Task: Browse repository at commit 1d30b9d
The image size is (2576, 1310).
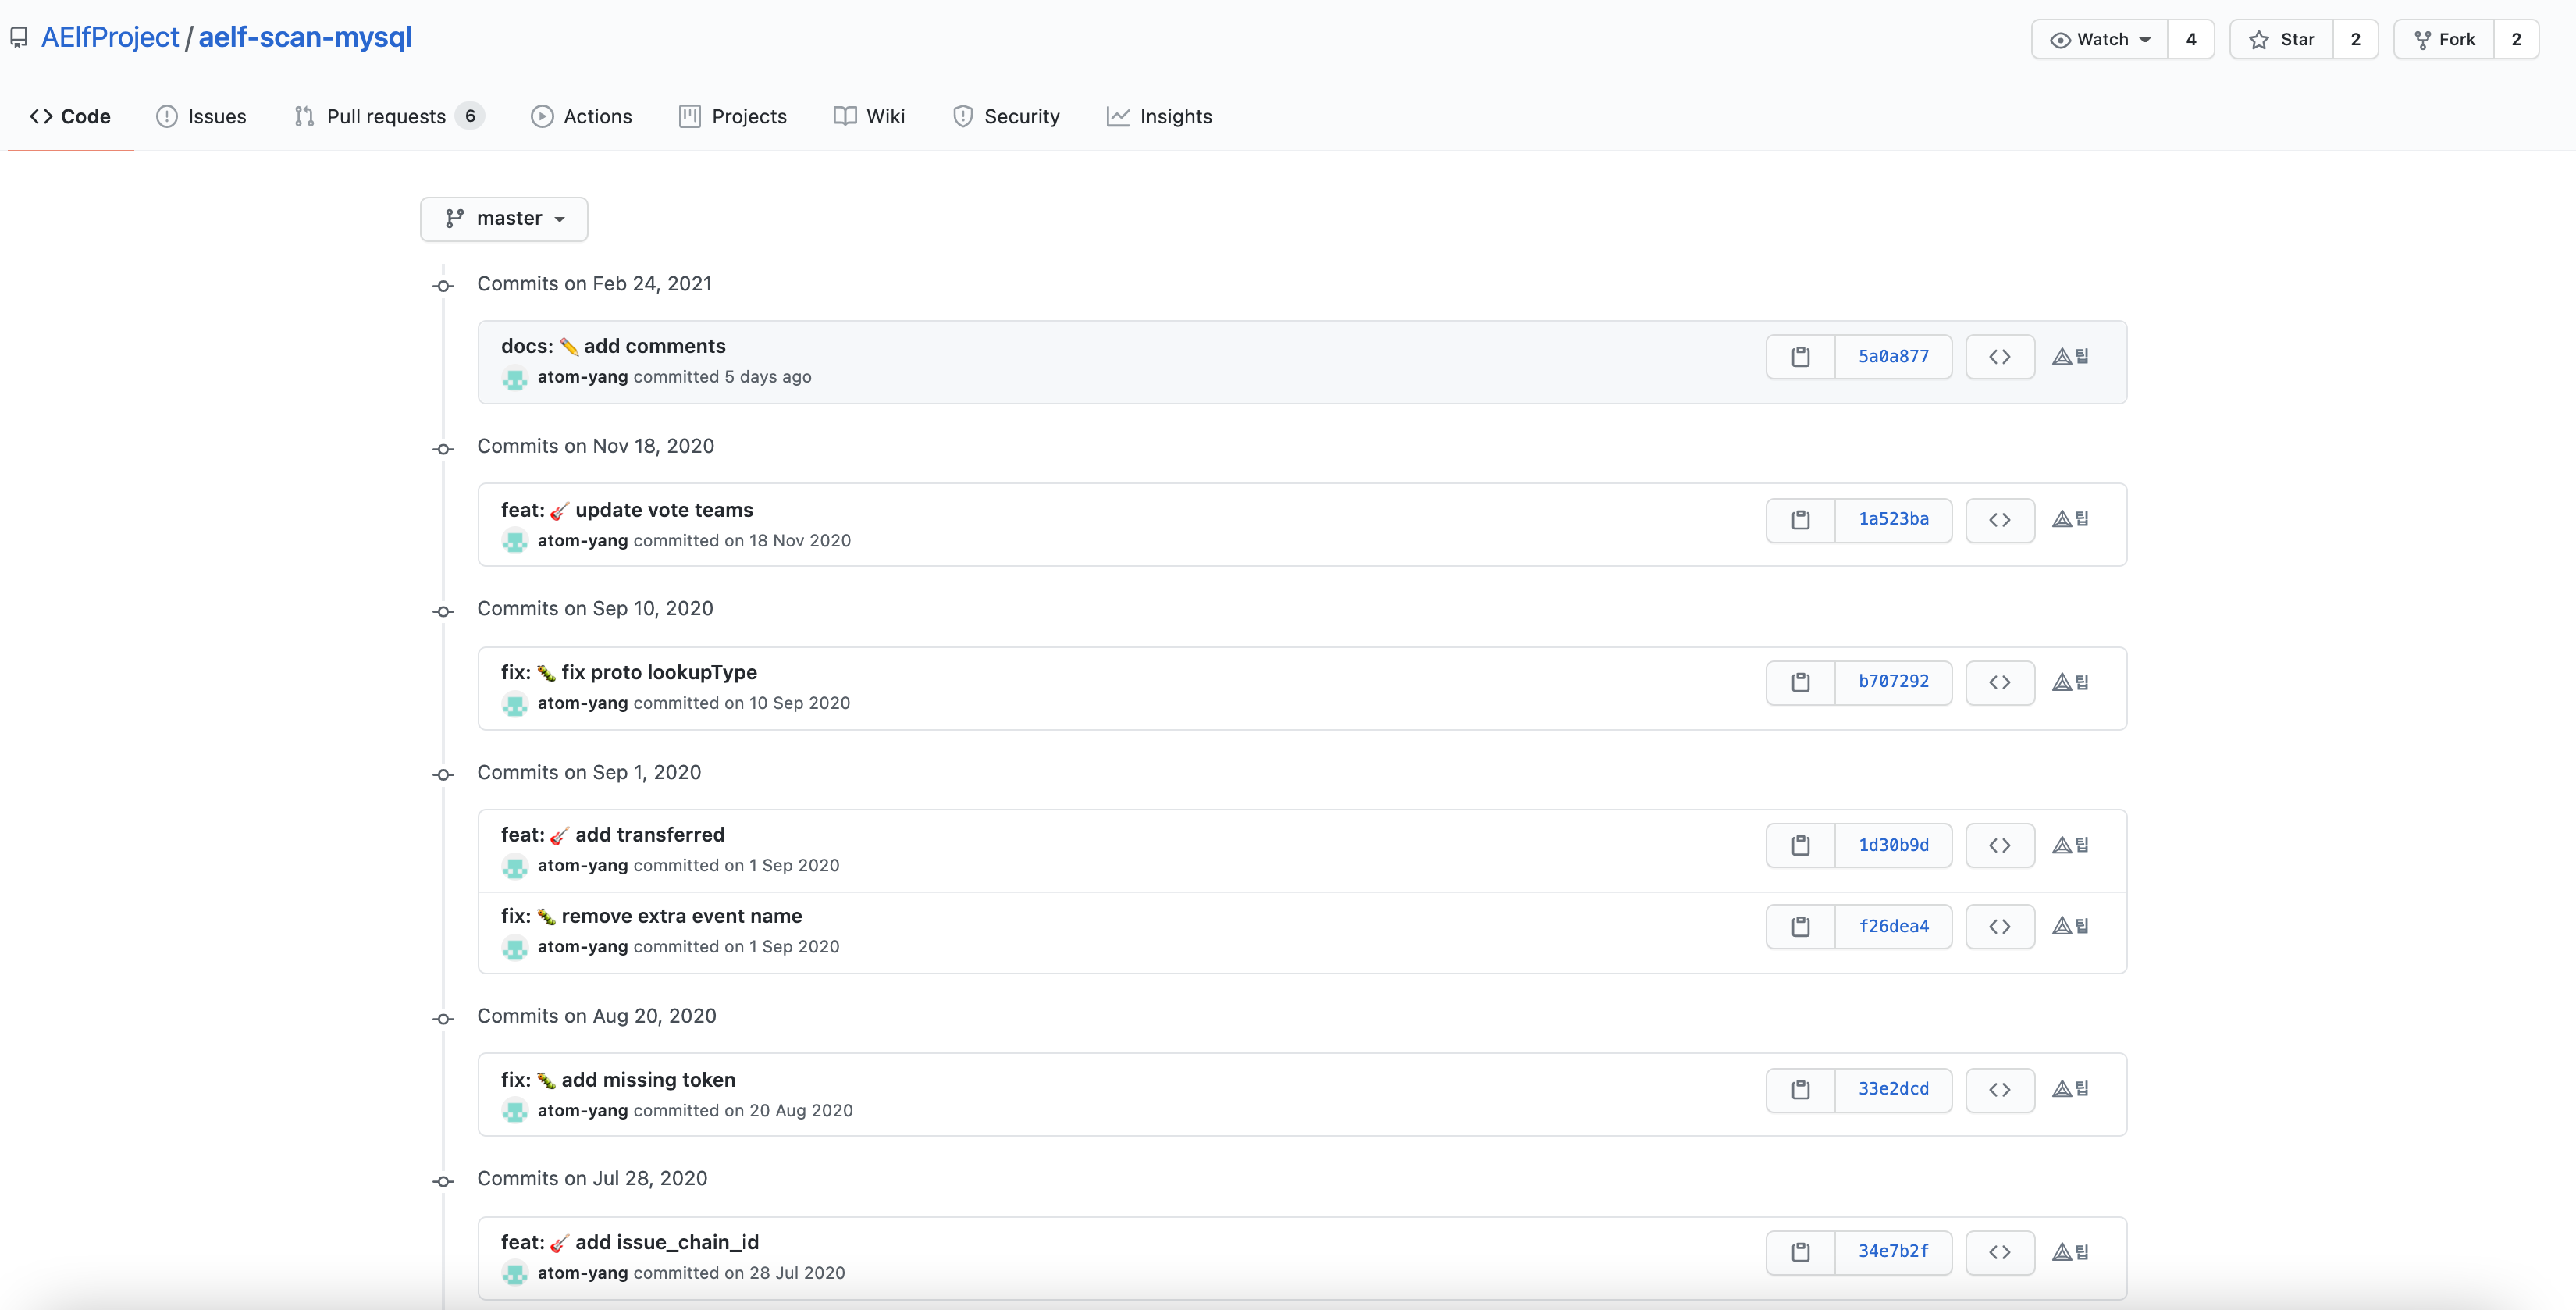Action: coord(2000,846)
